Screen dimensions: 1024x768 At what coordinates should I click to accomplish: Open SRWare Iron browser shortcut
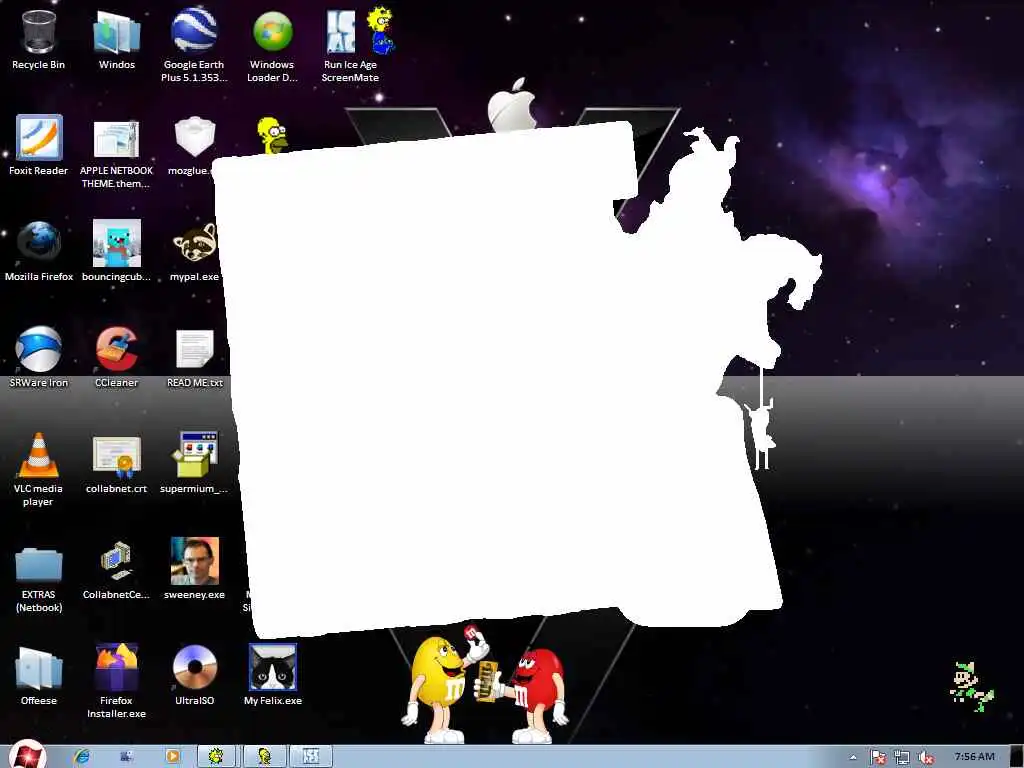point(39,358)
